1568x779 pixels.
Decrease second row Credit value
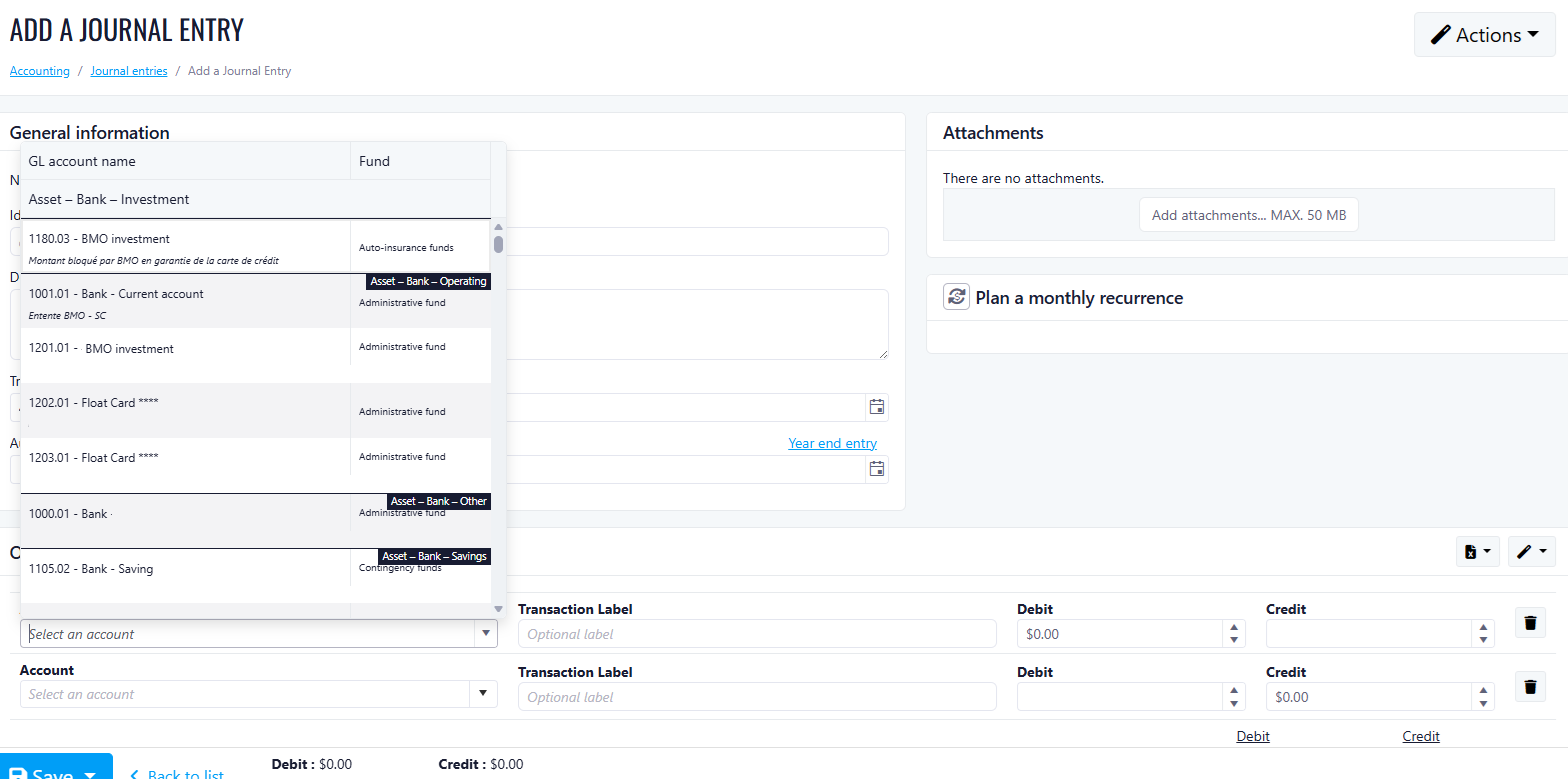click(1483, 703)
